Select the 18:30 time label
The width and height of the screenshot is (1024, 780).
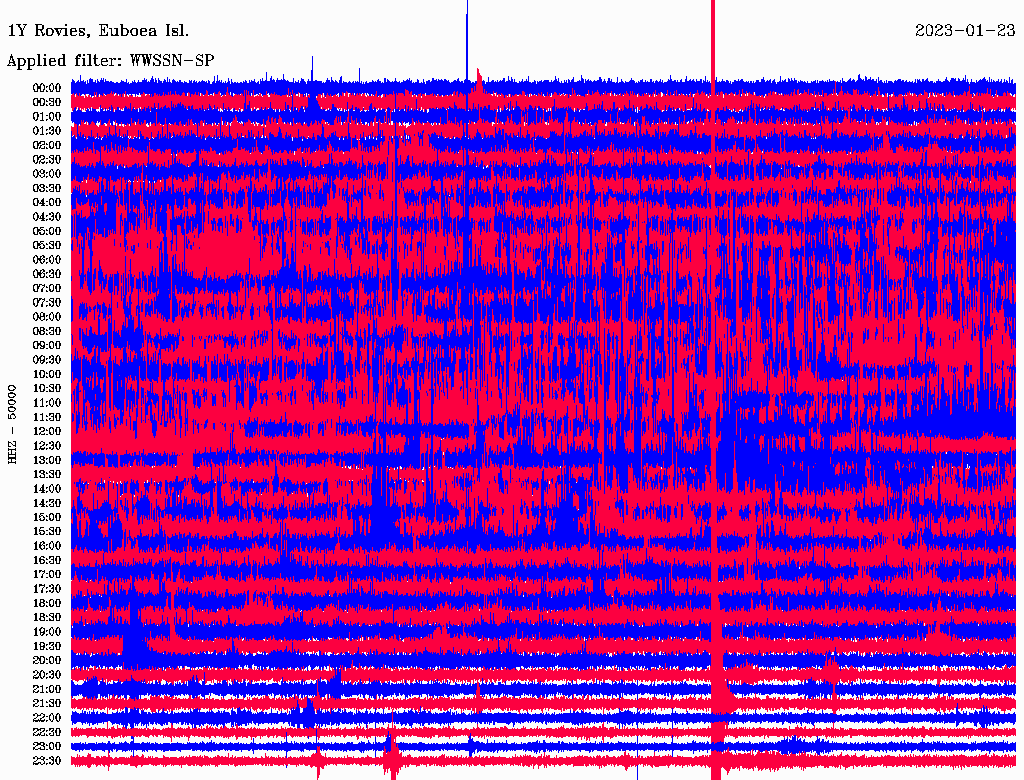point(47,618)
